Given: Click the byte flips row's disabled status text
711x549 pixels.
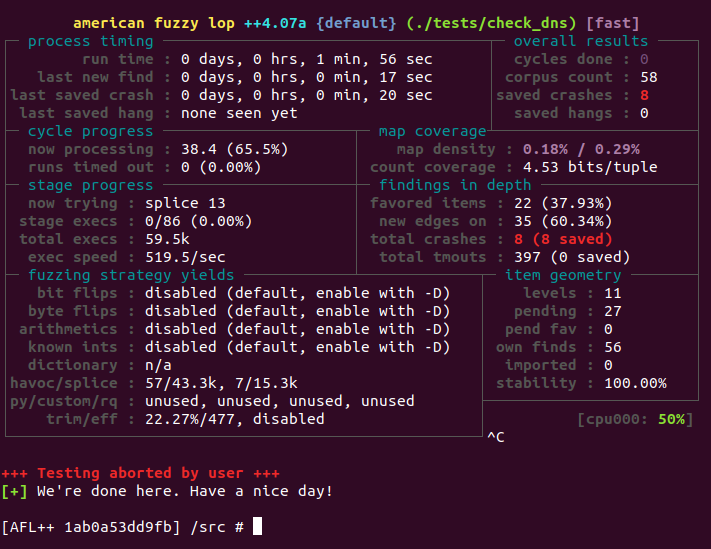Looking at the screenshot, I should 297,311.
